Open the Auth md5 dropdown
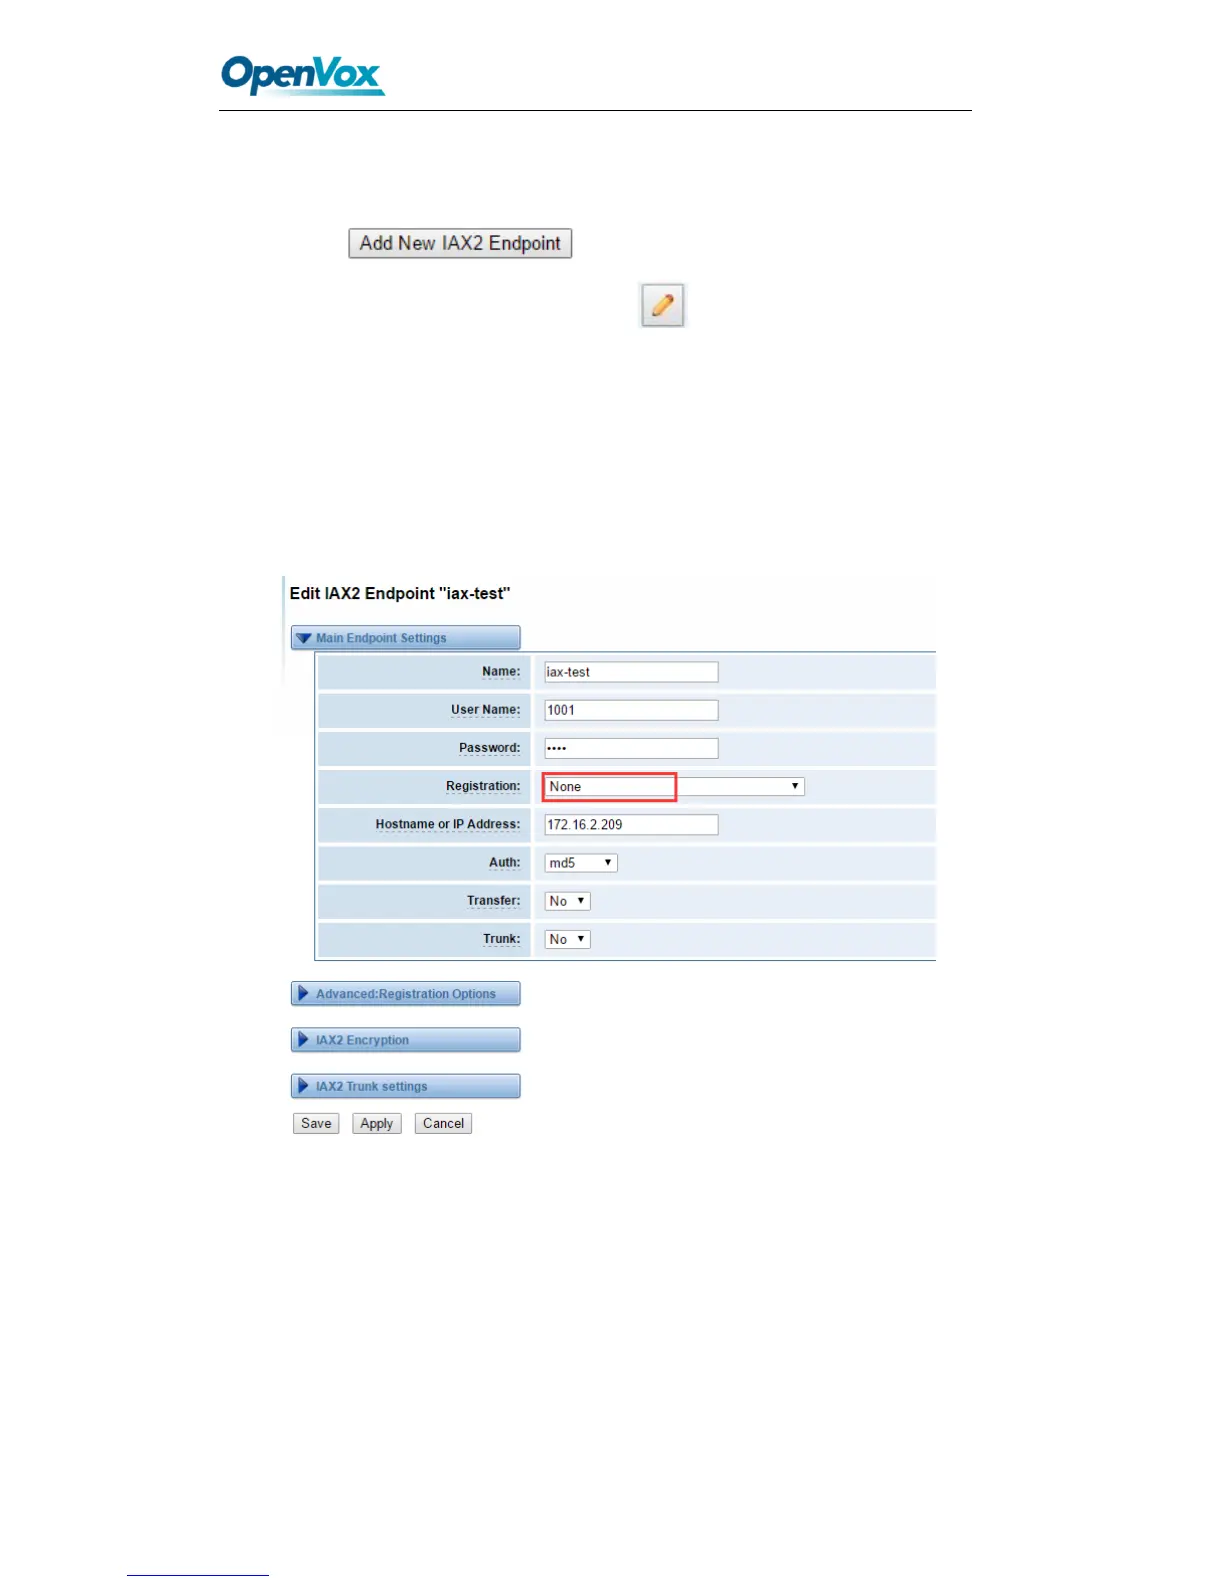Image resolution: width=1224 pixels, height=1584 pixels. click(x=580, y=863)
